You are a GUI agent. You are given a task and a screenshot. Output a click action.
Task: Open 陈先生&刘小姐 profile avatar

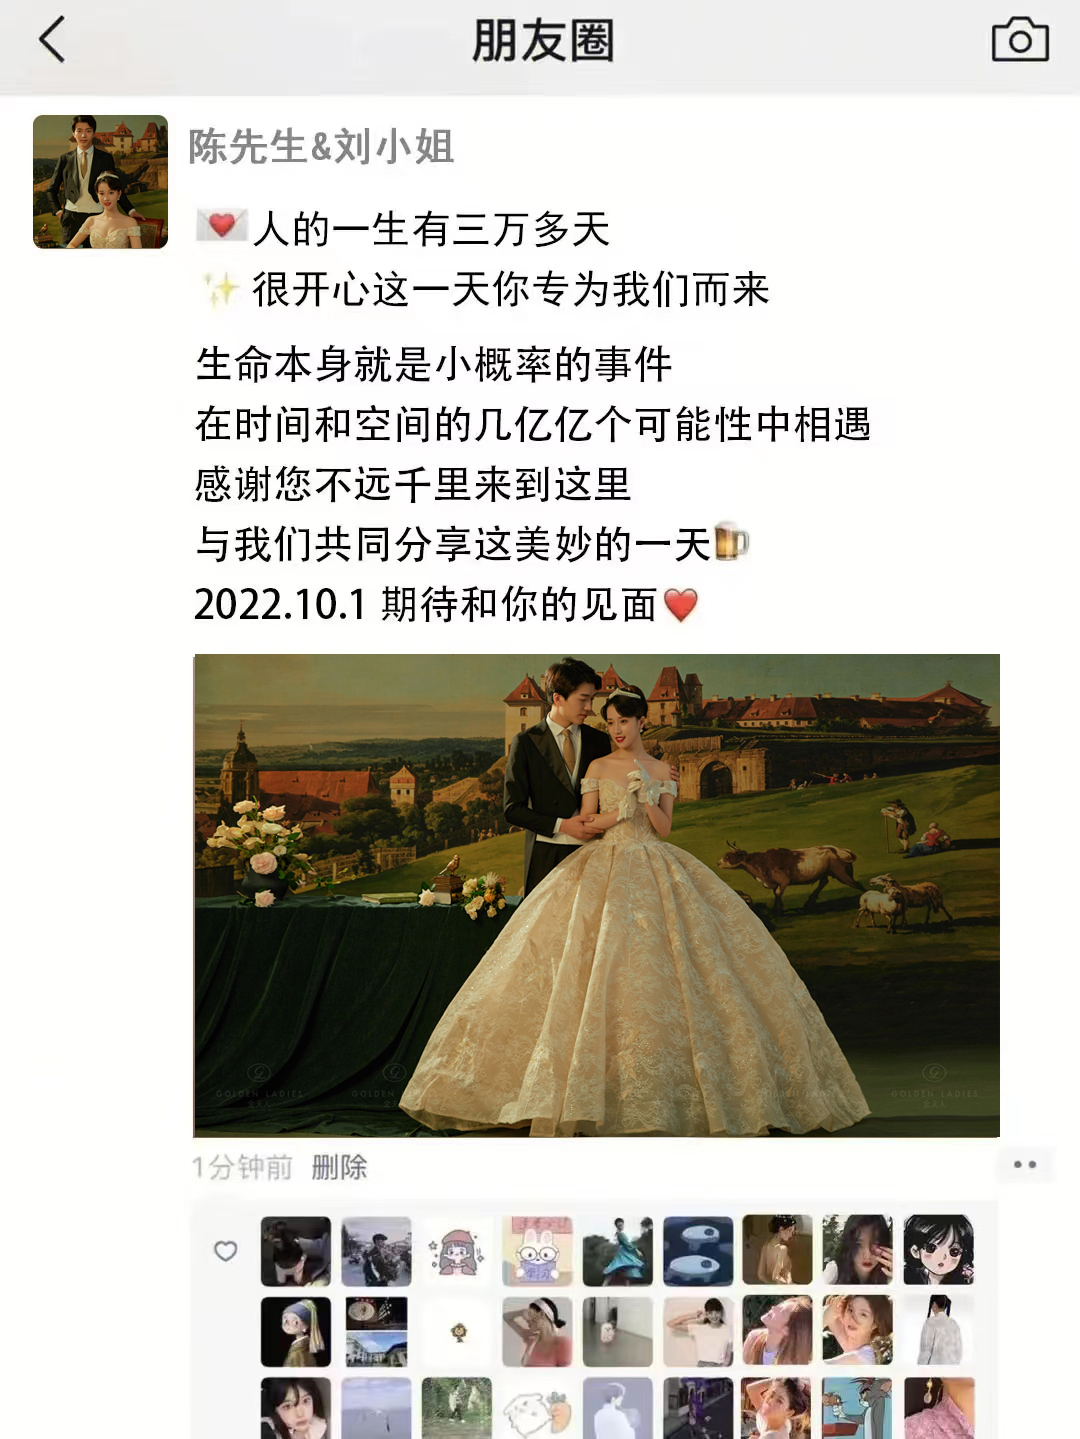100,181
